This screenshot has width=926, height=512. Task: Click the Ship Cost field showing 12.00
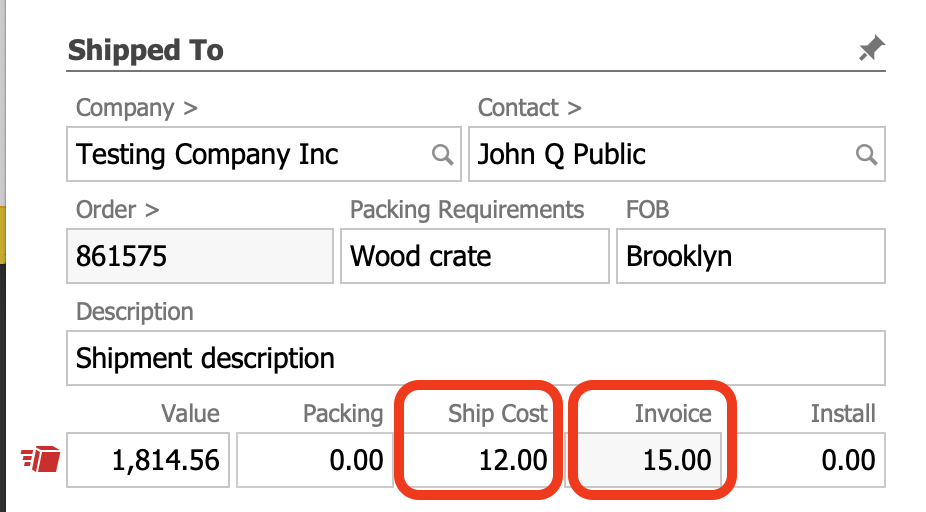point(476,460)
